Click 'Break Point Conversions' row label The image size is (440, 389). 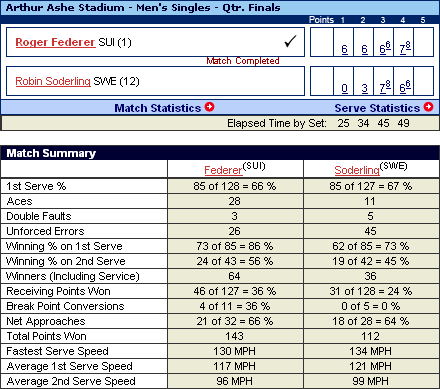tap(65, 306)
